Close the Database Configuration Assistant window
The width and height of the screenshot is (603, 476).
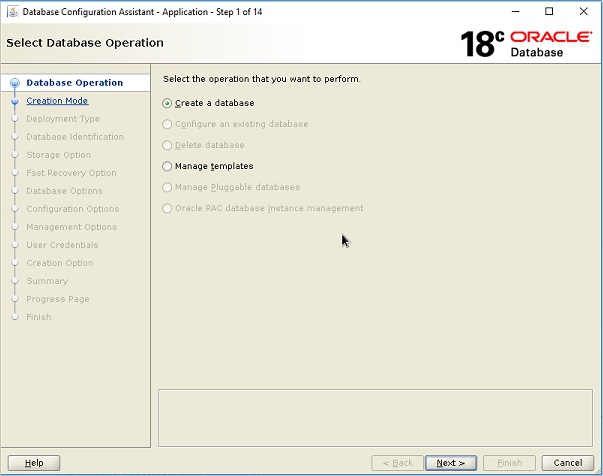583,12
